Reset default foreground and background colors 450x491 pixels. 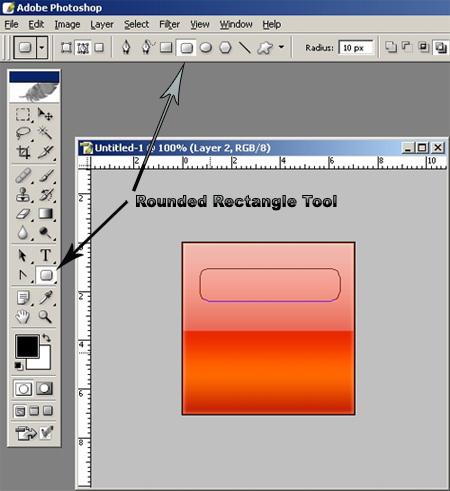tap(19, 366)
